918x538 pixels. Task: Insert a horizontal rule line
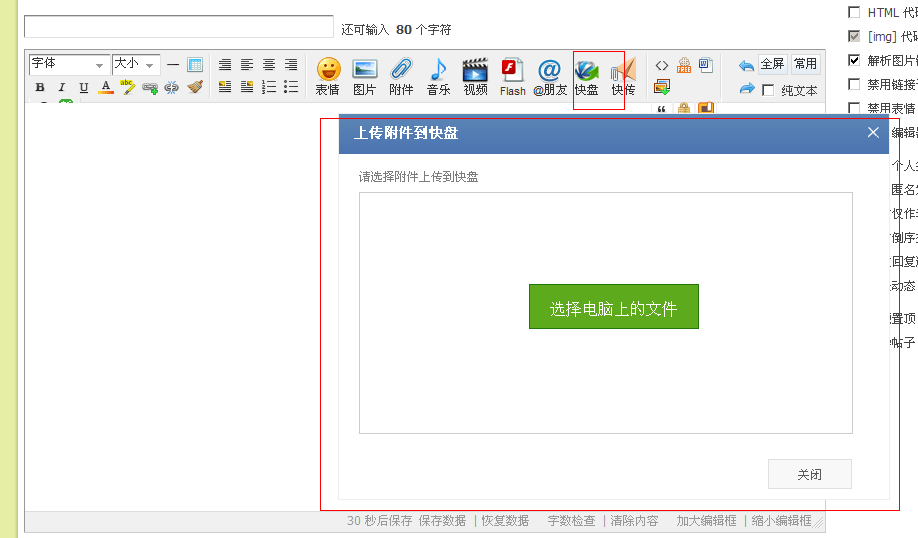173,64
